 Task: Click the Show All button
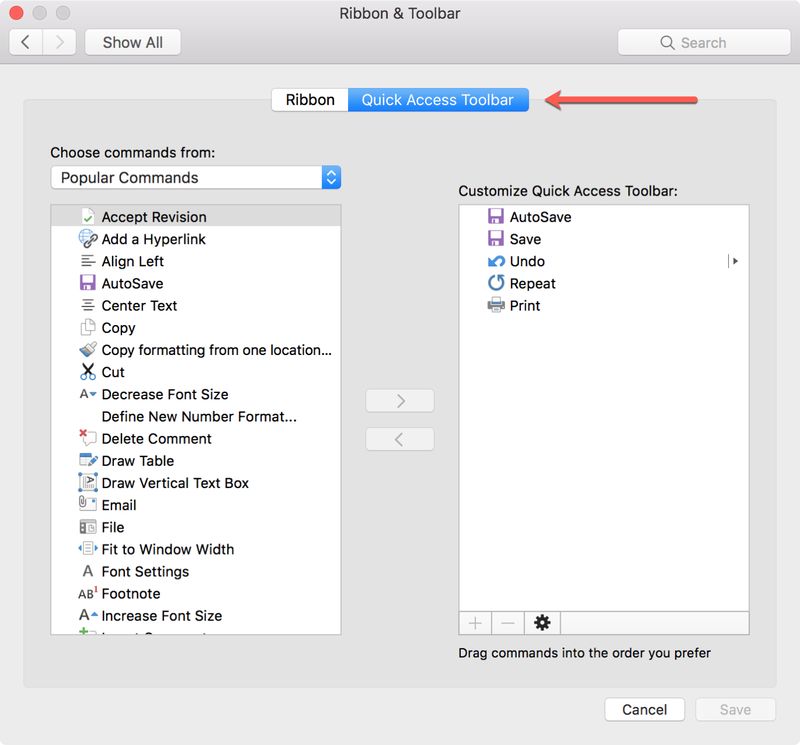tap(133, 42)
